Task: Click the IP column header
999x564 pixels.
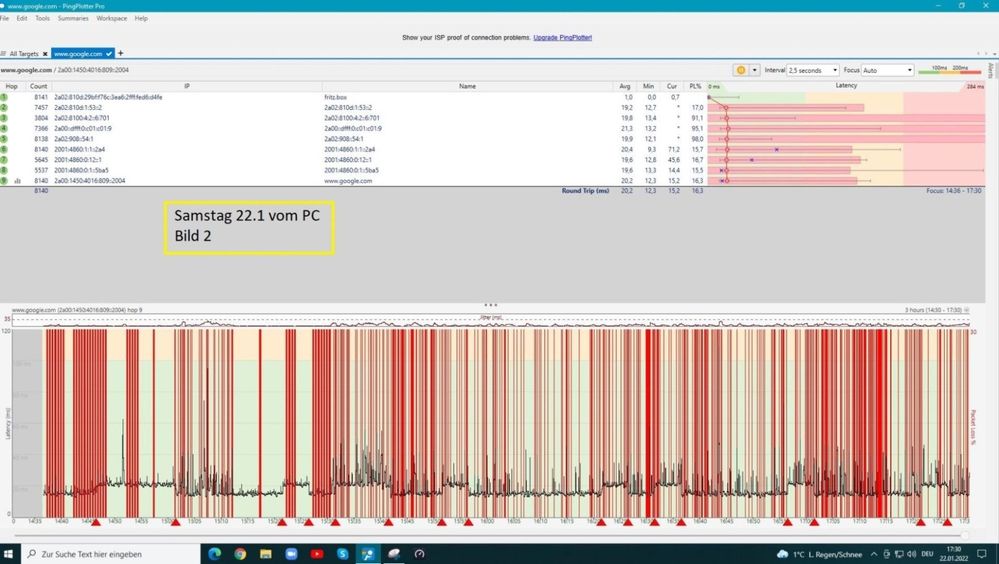Action: coord(187,86)
